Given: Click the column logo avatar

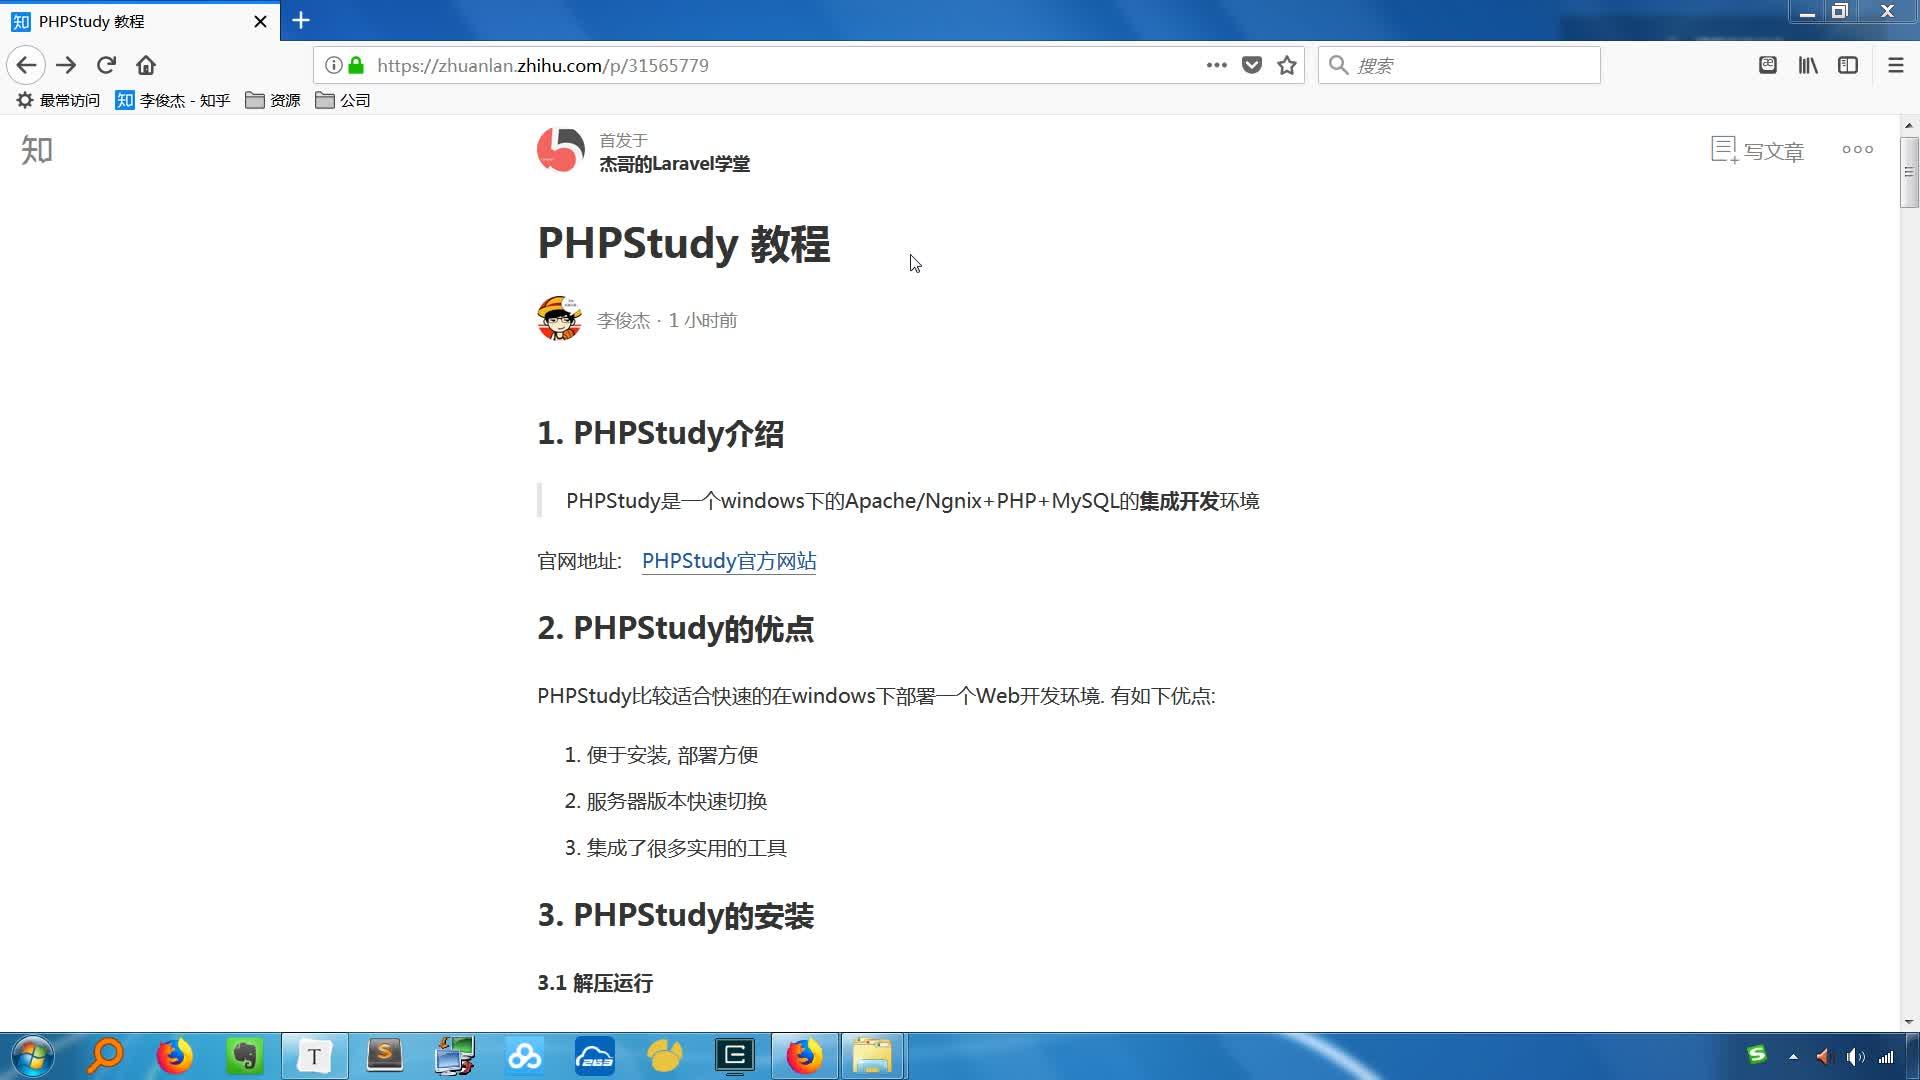Looking at the screenshot, I should tap(560, 150).
